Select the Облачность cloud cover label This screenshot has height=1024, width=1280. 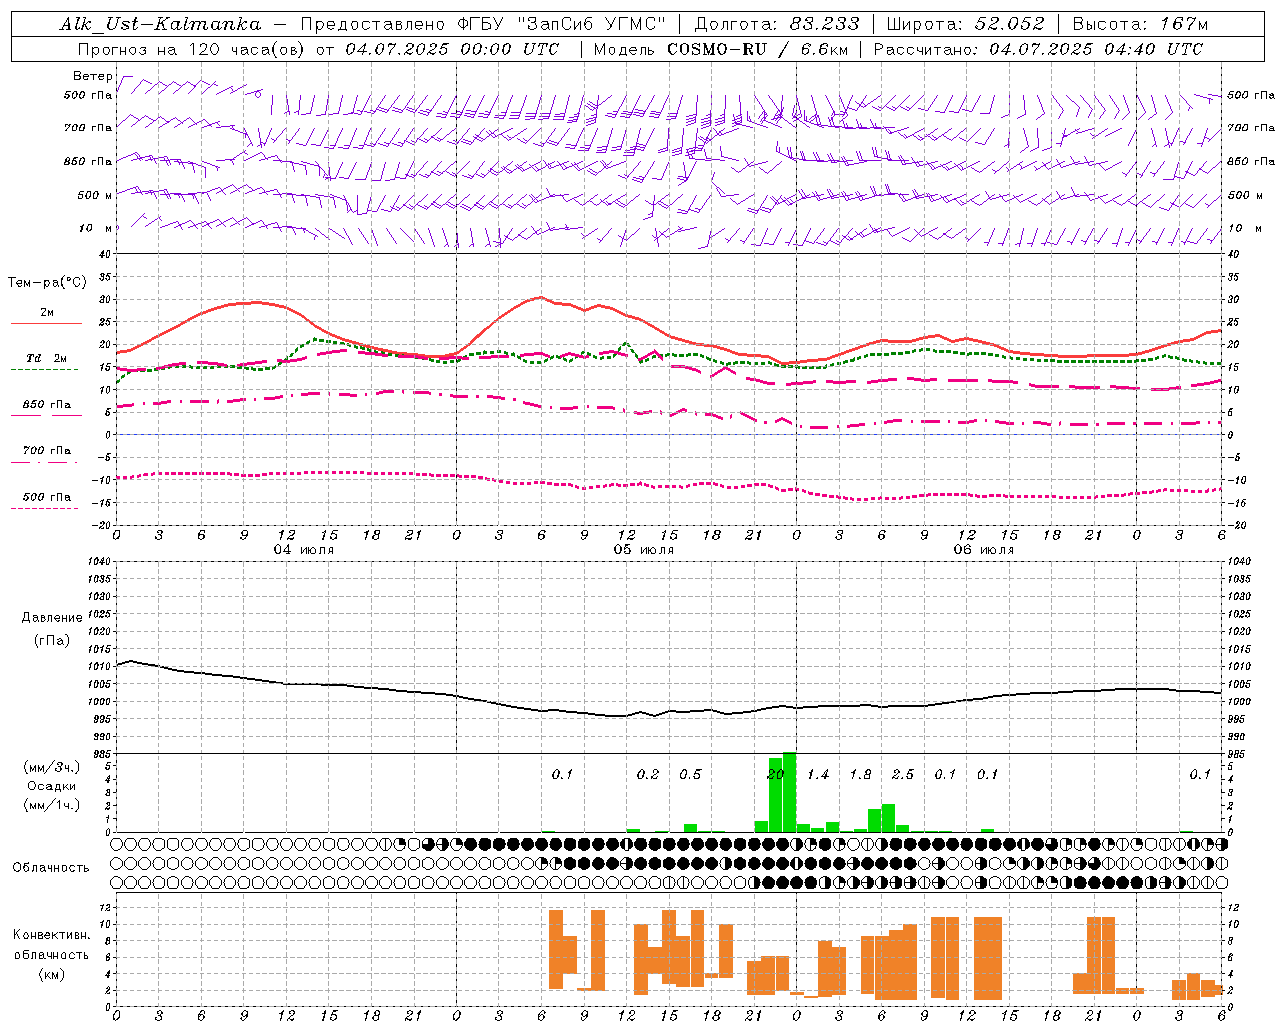51,868
